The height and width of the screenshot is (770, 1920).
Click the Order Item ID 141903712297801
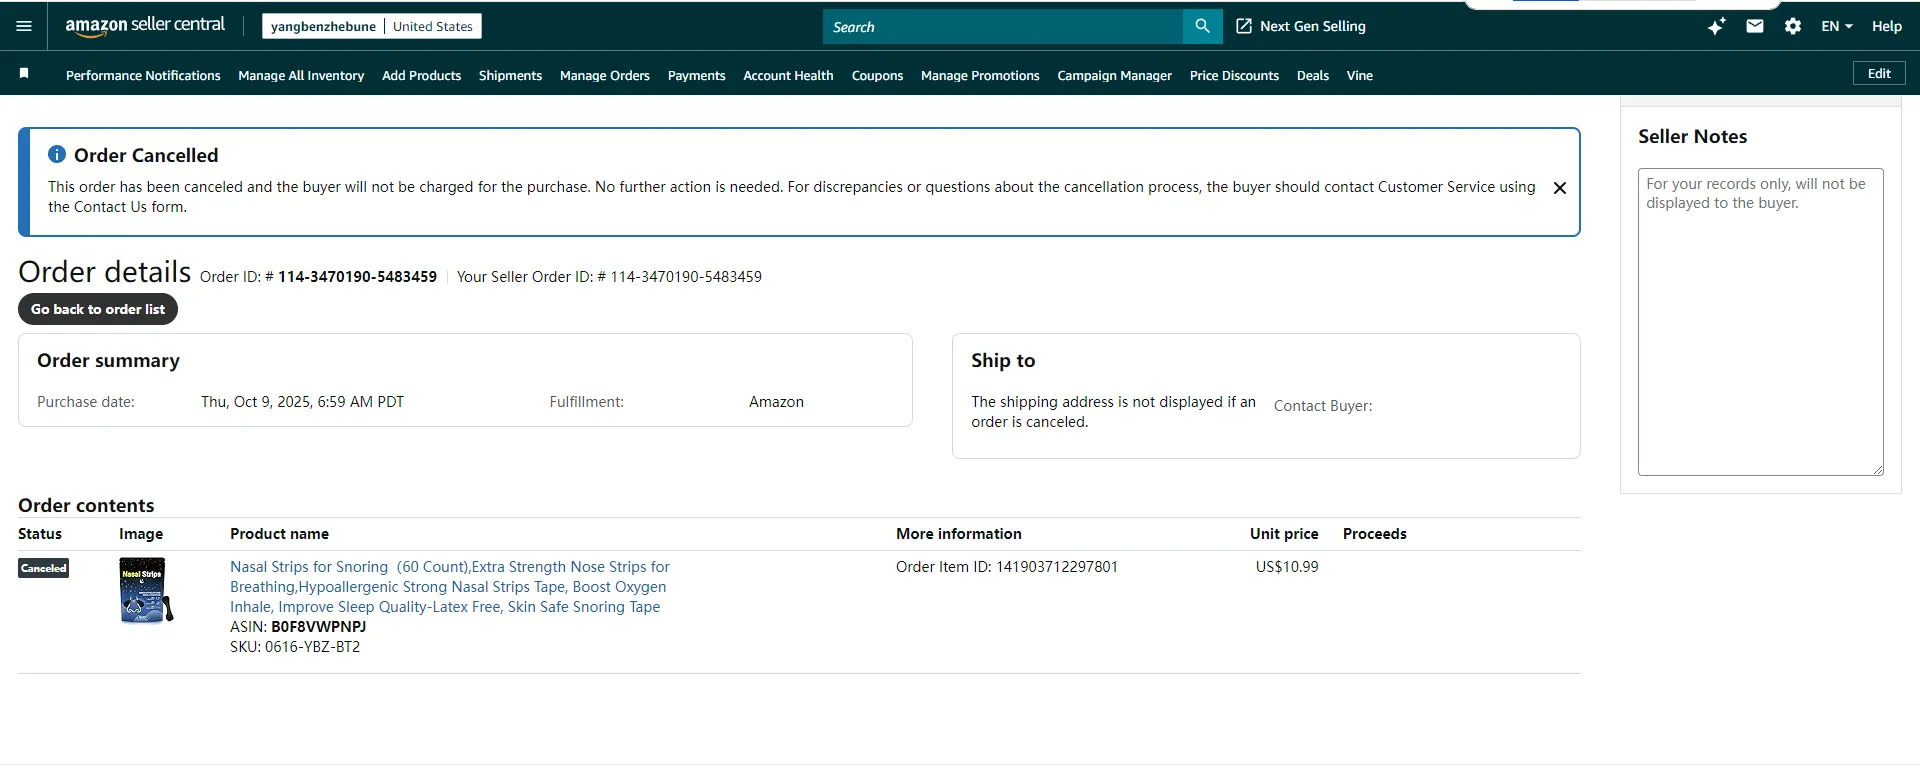1007,567
